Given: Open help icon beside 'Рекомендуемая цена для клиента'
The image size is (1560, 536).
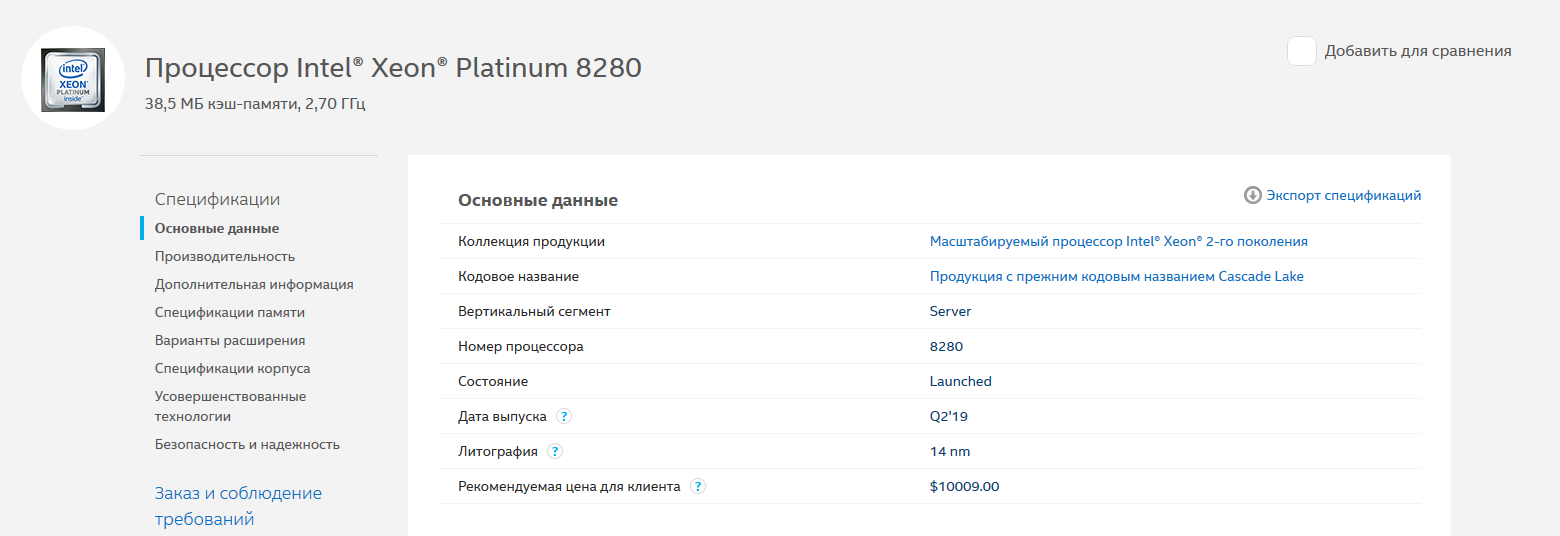Looking at the screenshot, I should coord(698,486).
